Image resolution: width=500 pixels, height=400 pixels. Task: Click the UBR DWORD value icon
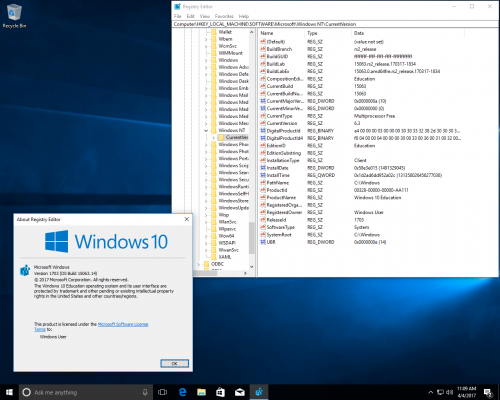263,242
